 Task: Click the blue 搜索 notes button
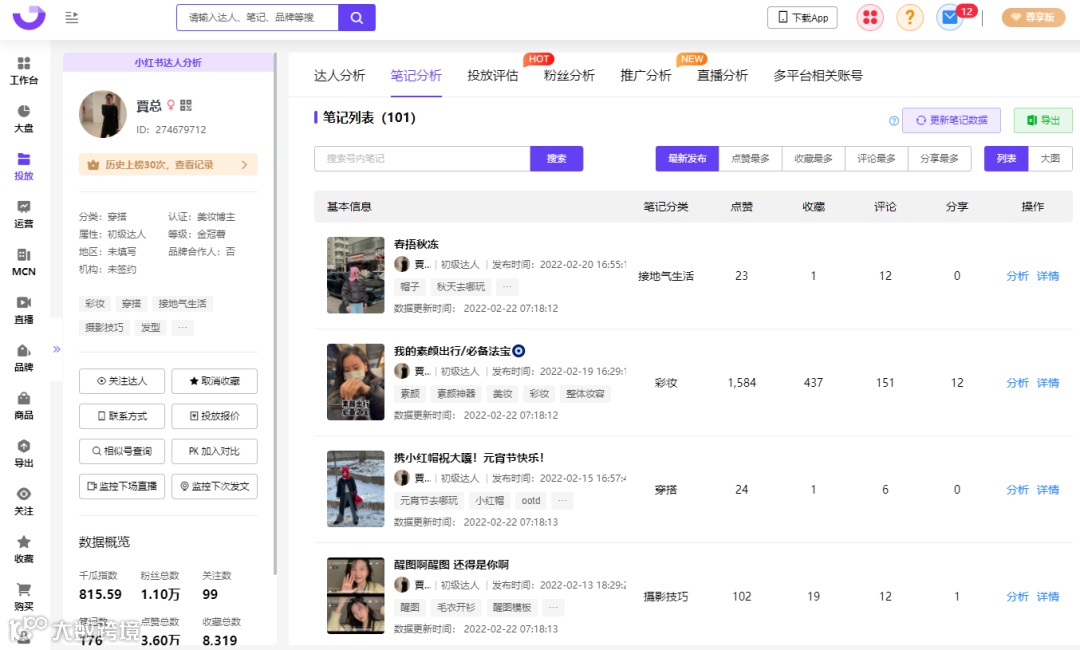557,158
